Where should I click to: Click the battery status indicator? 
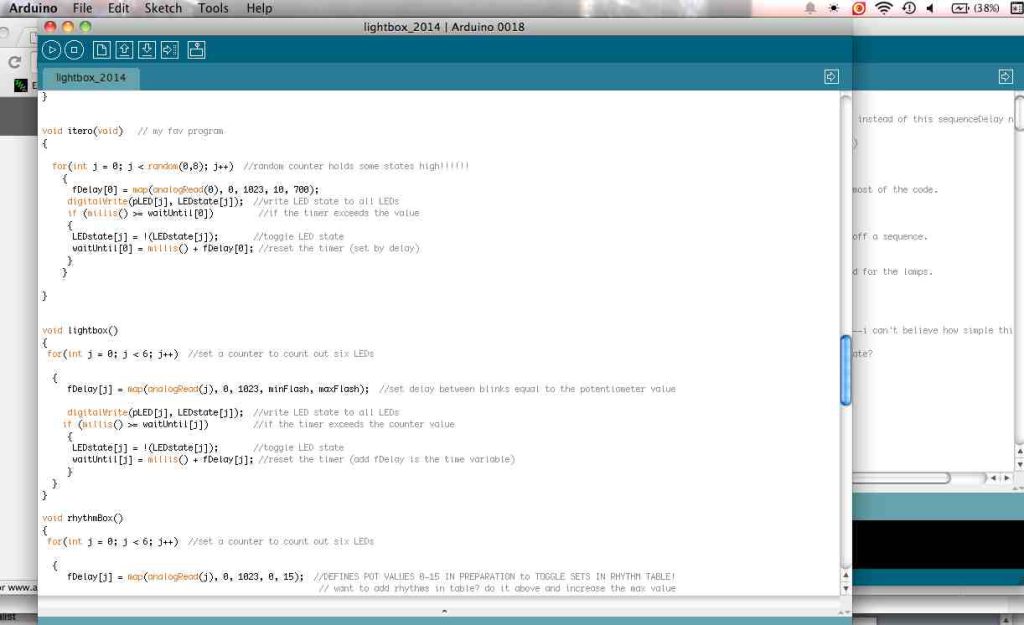(x=975, y=8)
